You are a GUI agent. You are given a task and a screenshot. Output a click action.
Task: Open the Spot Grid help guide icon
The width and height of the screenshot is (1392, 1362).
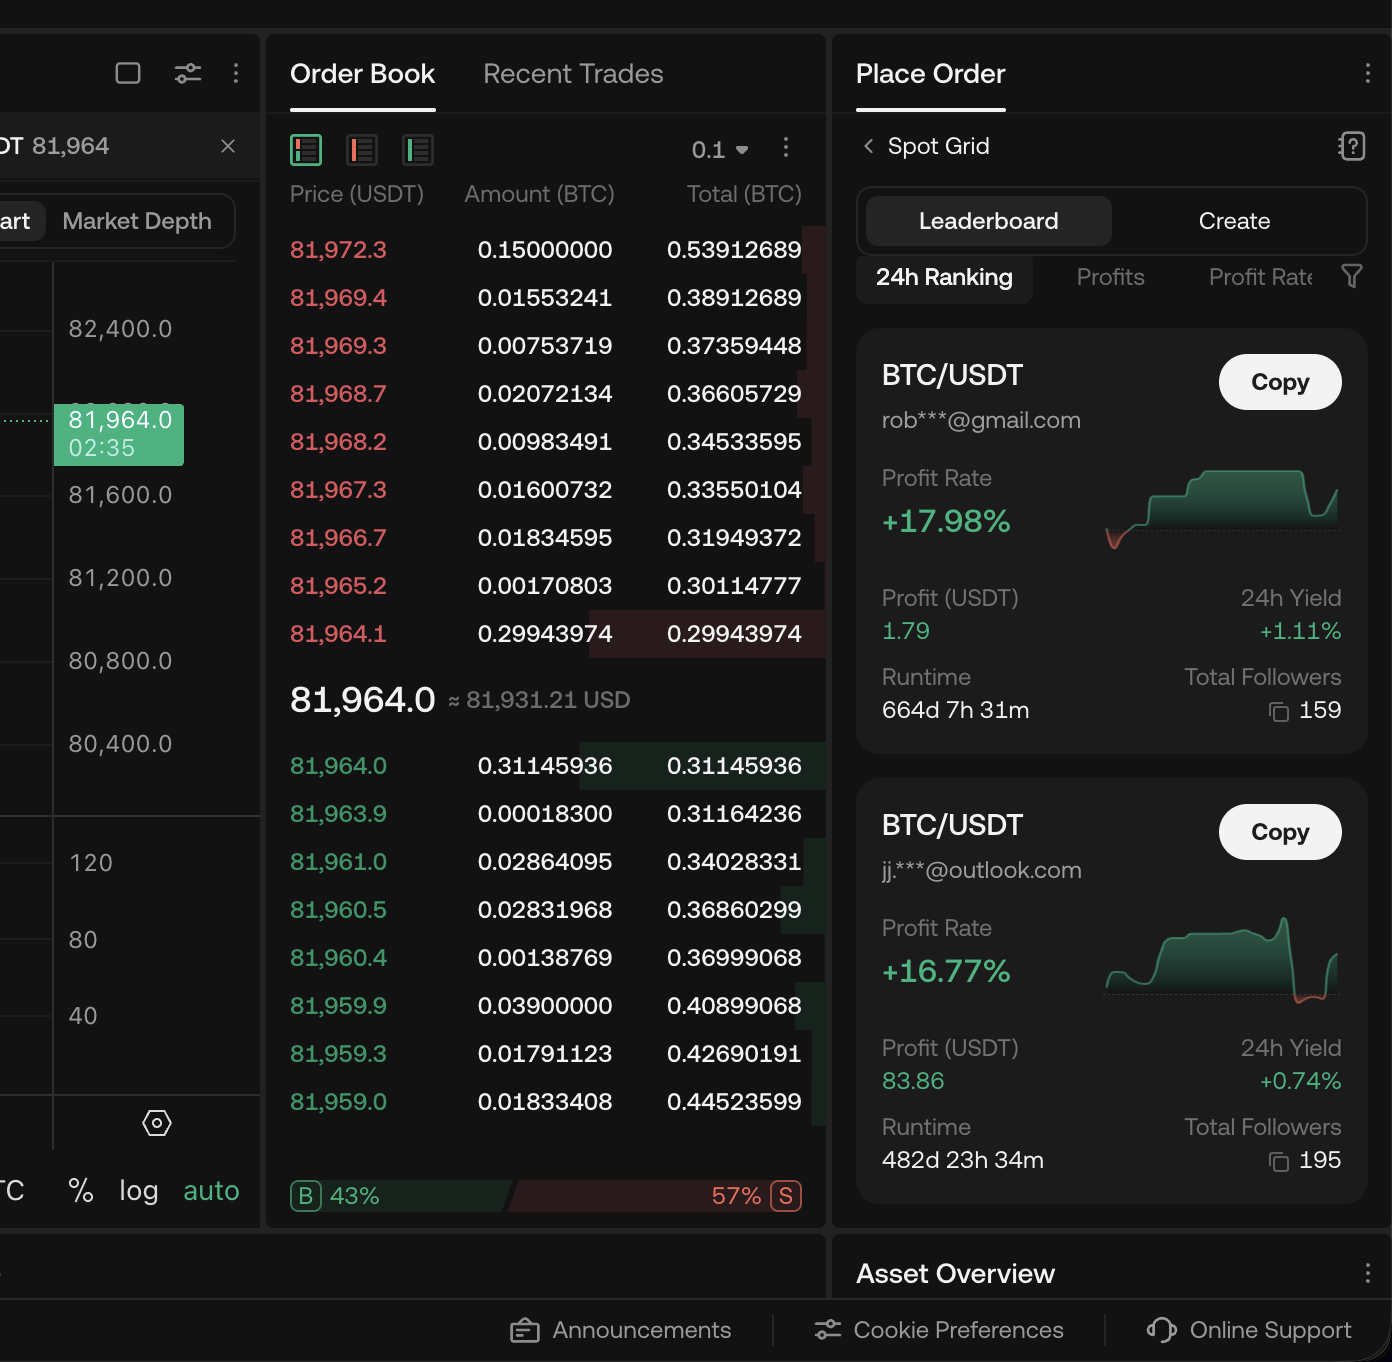tap(1351, 146)
